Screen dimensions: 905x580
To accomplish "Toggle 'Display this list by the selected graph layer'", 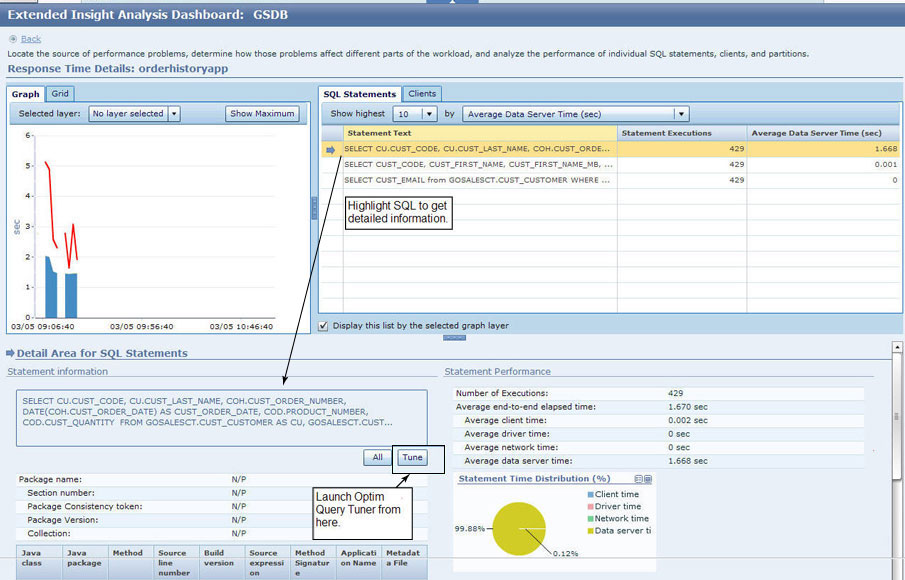I will click(x=323, y=325).
